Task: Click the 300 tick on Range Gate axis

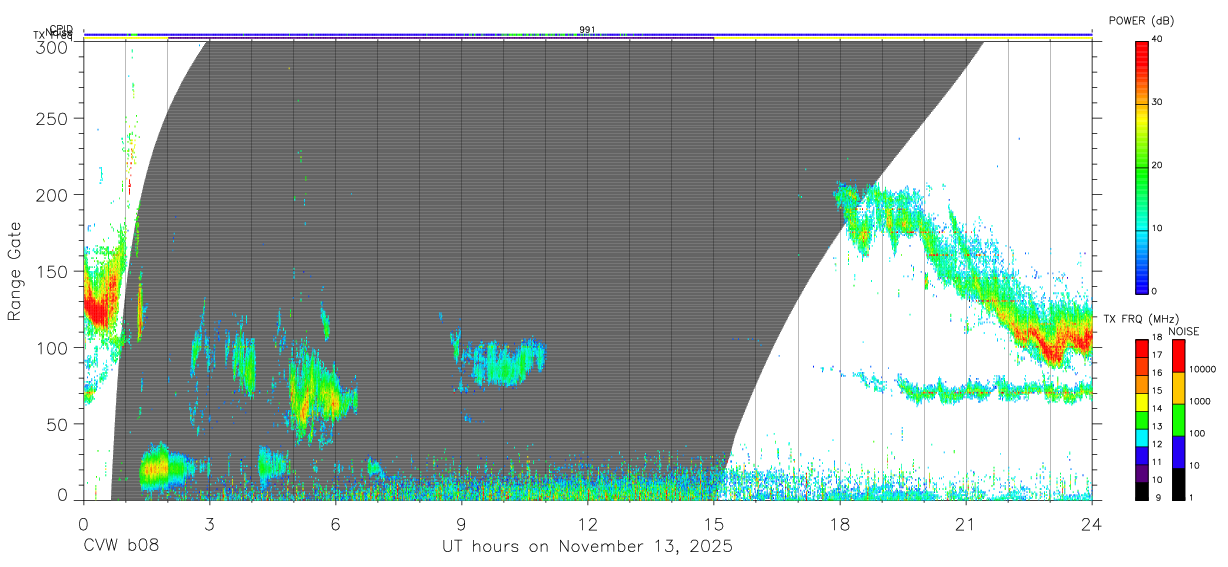Action: tap(52, 46)
